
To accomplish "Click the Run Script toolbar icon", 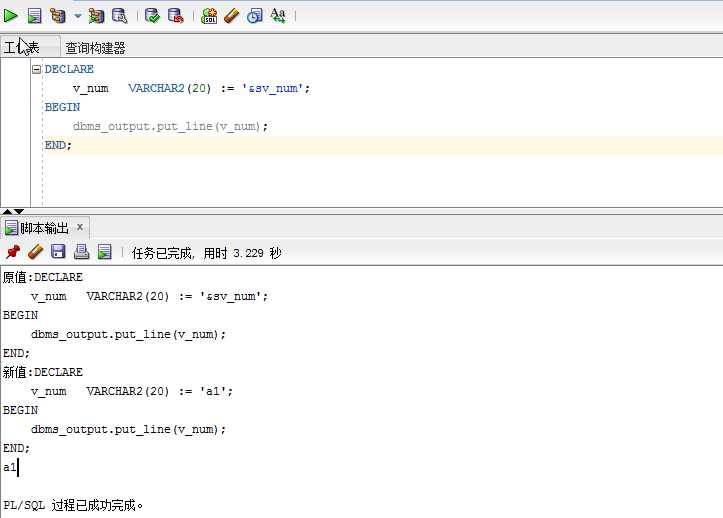I will pyautogui.click(x=34, y=16).
